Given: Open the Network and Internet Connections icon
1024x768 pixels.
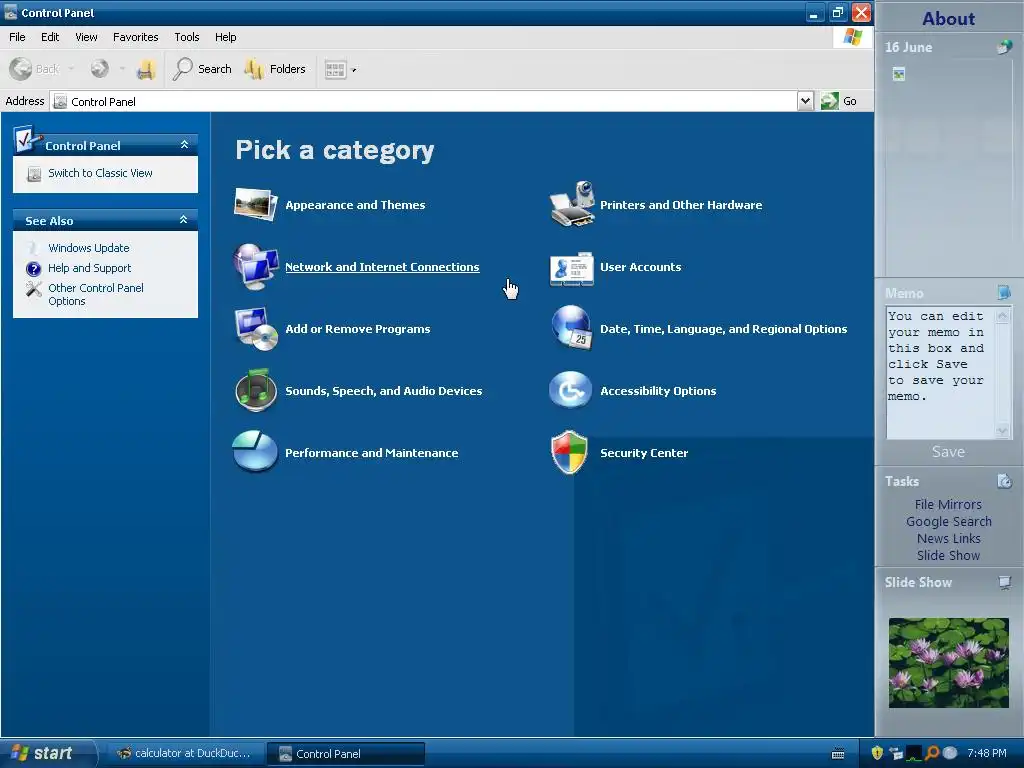Looking at the screenshot, I should [x=255, y=266].
